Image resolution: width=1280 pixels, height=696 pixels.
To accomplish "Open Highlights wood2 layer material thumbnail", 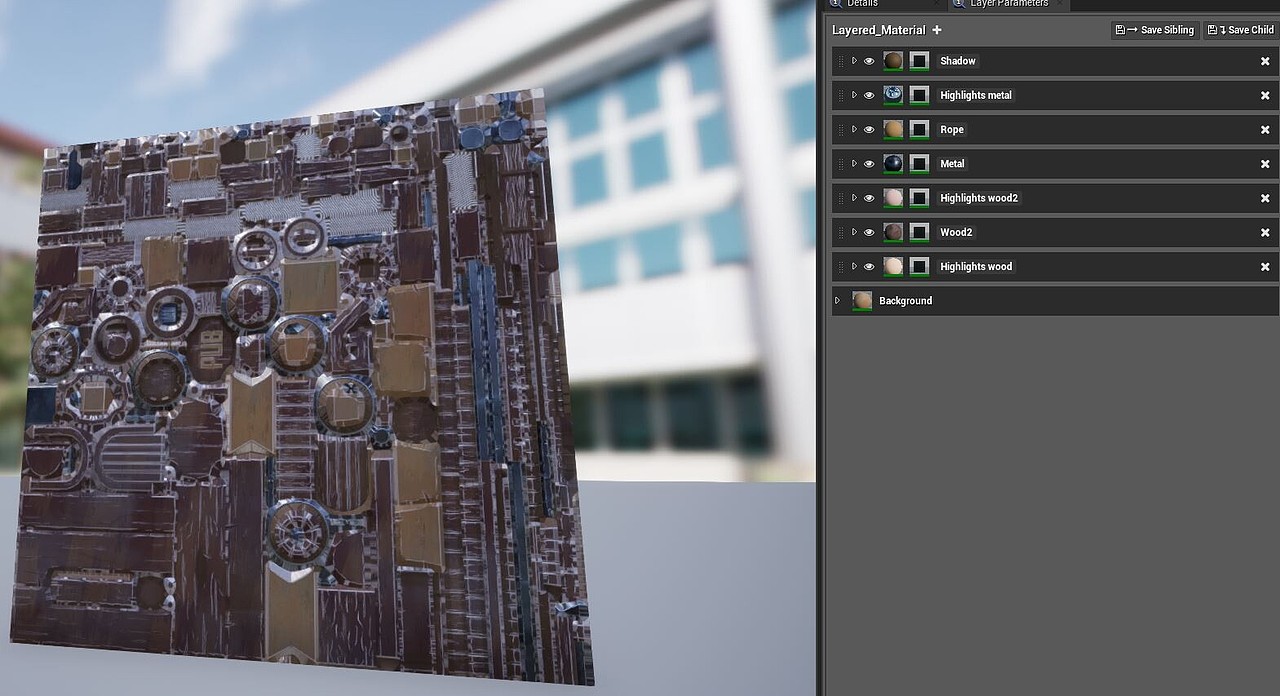I will point(893,198).
